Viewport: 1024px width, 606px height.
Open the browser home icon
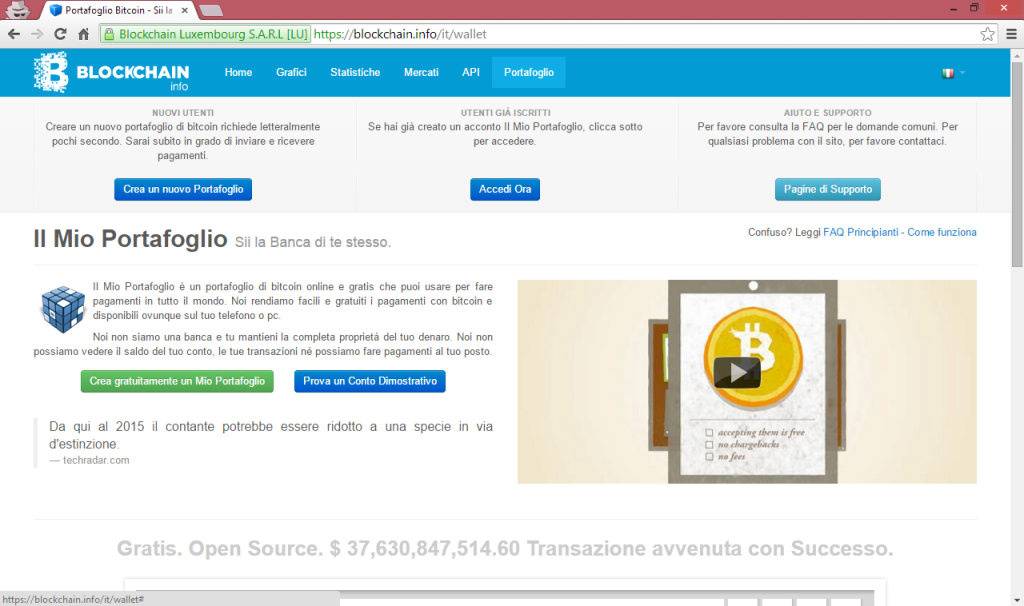point(84,34)
